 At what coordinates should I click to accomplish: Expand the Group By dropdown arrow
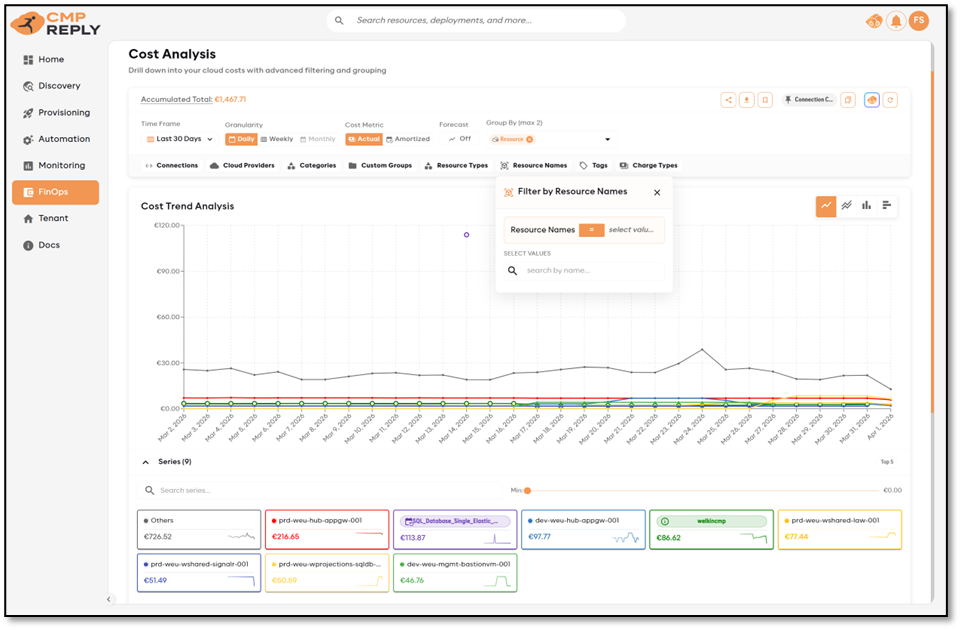pos(607,140)
